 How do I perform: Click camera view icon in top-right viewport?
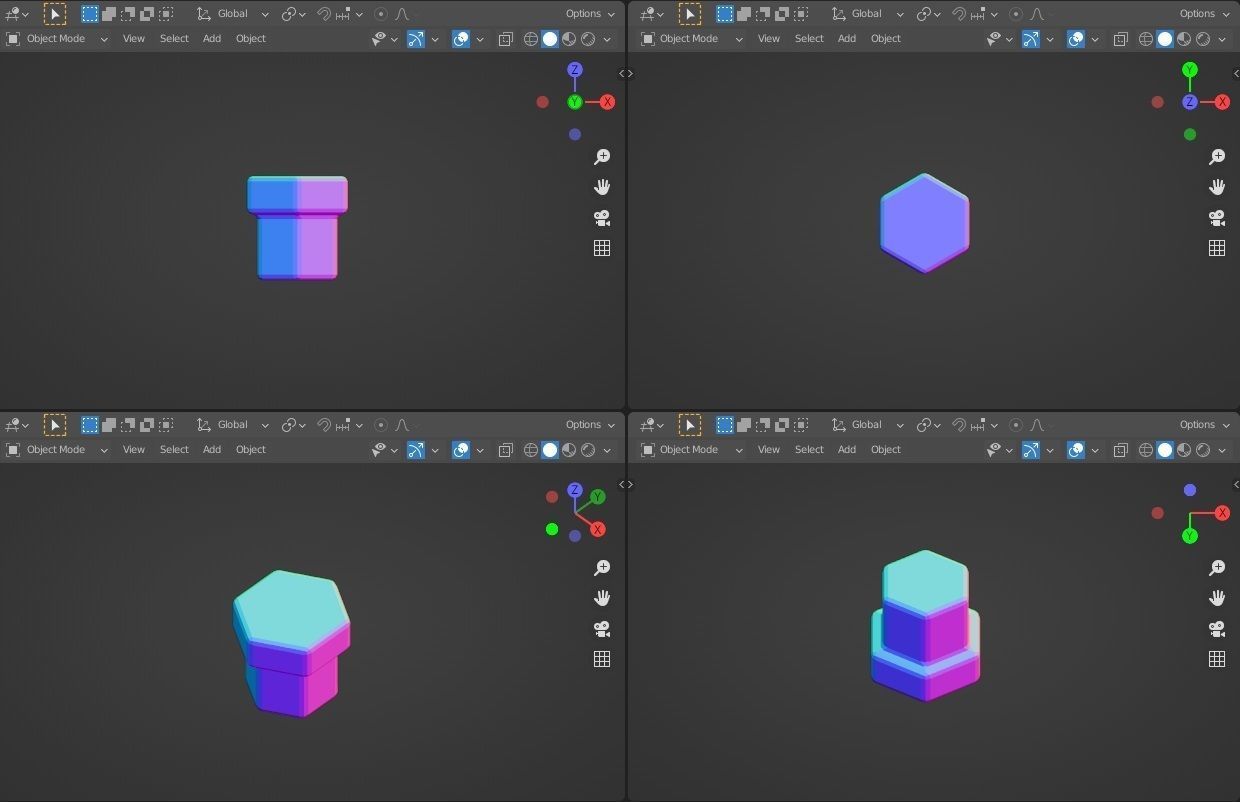1217,218
